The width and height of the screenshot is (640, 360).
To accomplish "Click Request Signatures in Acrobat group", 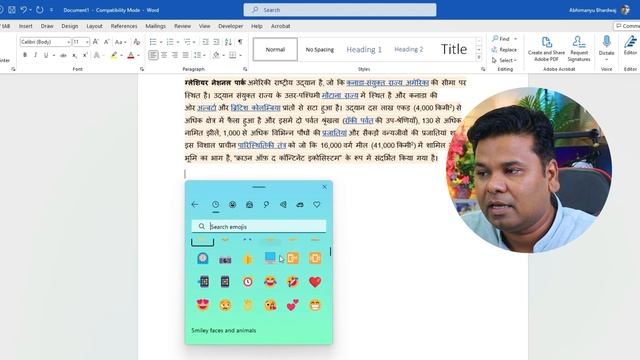I will coord(579,49).
